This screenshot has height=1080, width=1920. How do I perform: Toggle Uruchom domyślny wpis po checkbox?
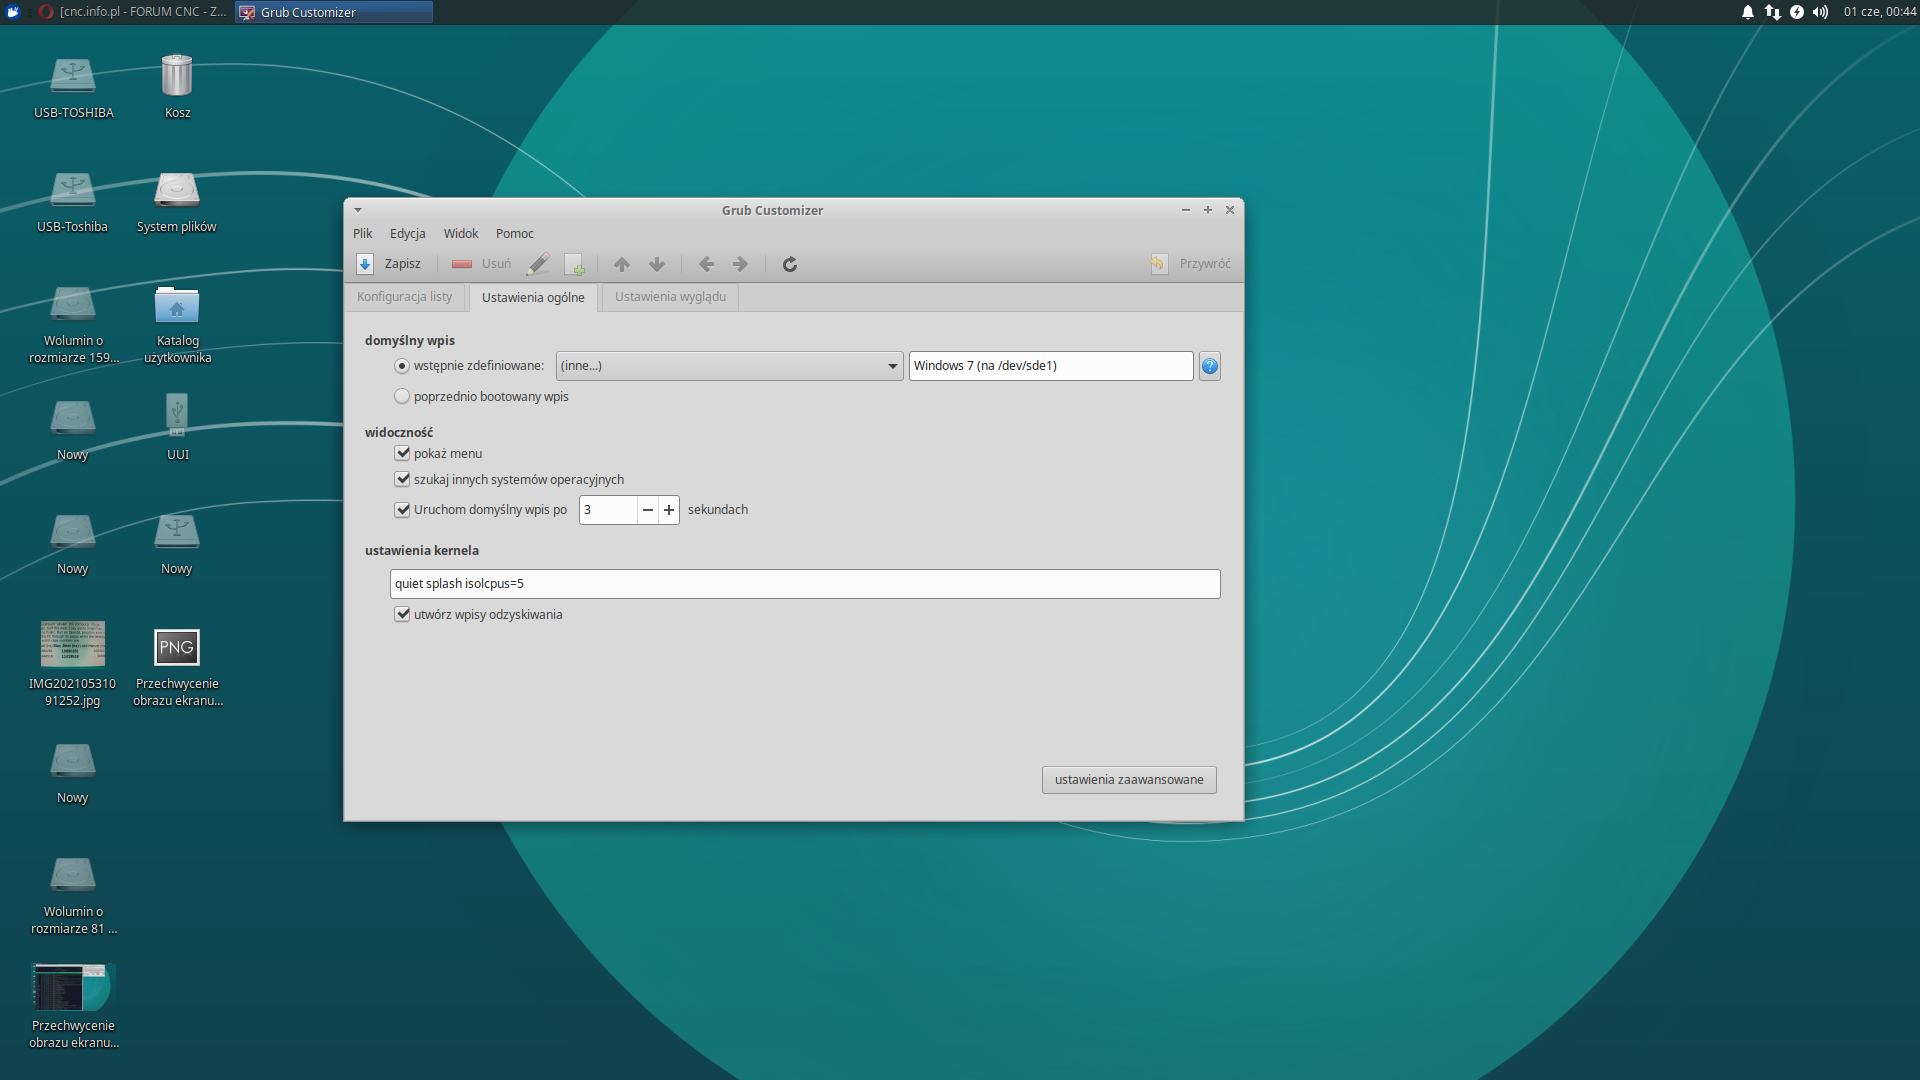(x=402, y=510)
